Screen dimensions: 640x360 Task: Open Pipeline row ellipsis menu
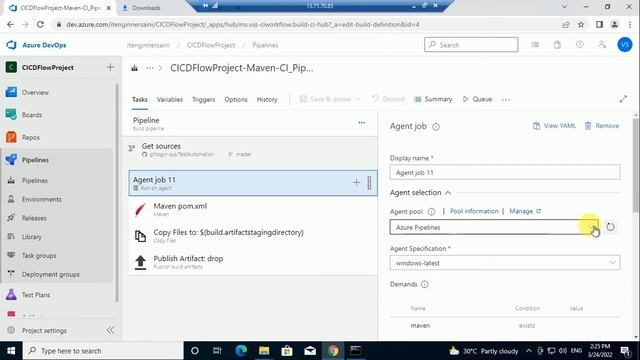tap(362, 122)
